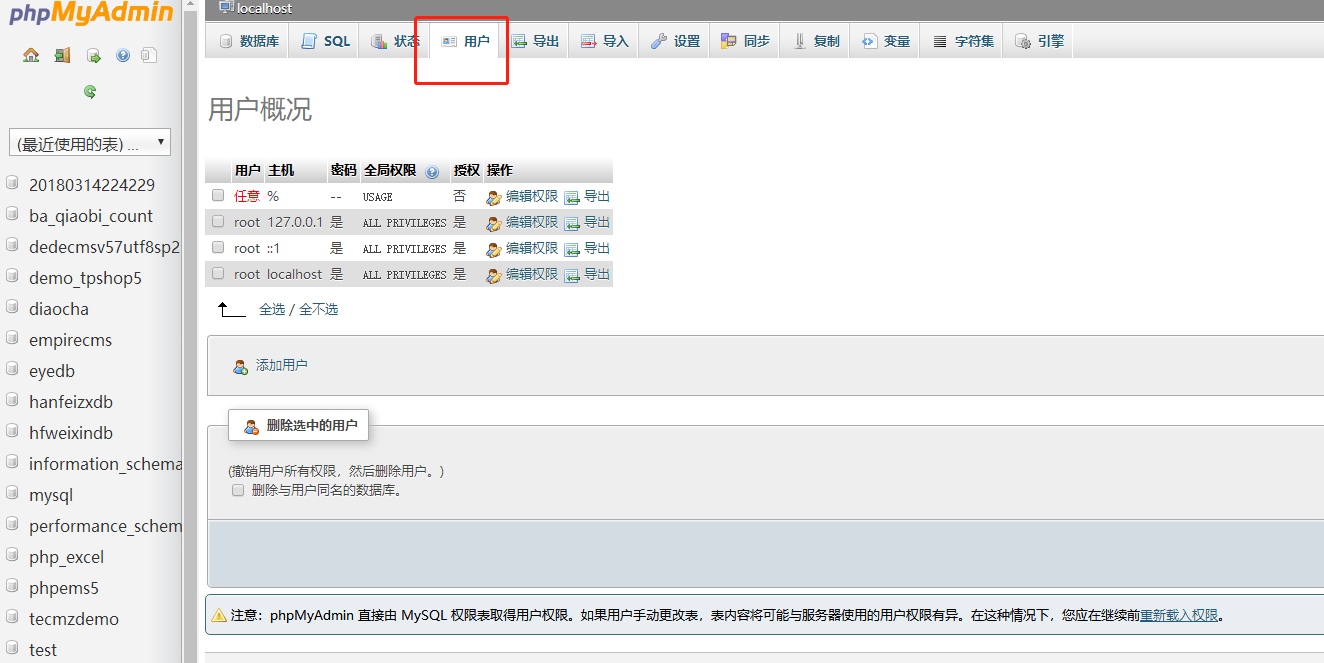Open the phpems5 database
This screenshot has width=1324, height=663.
tap(64, 587)
